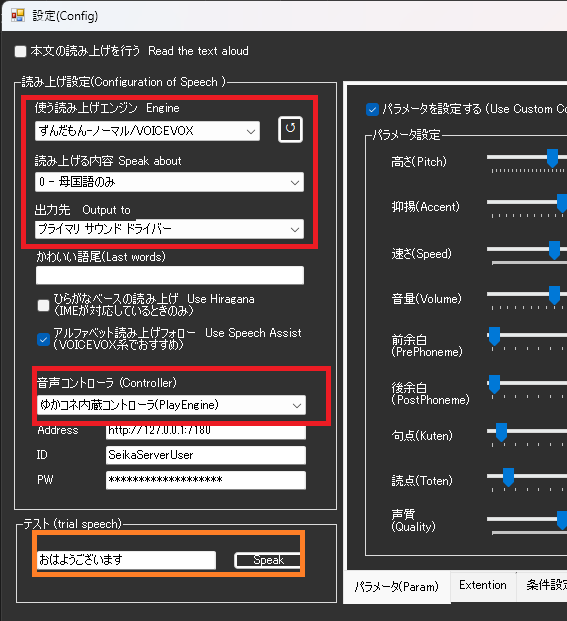Click the Pitch slider handle

tap(552, 158)
